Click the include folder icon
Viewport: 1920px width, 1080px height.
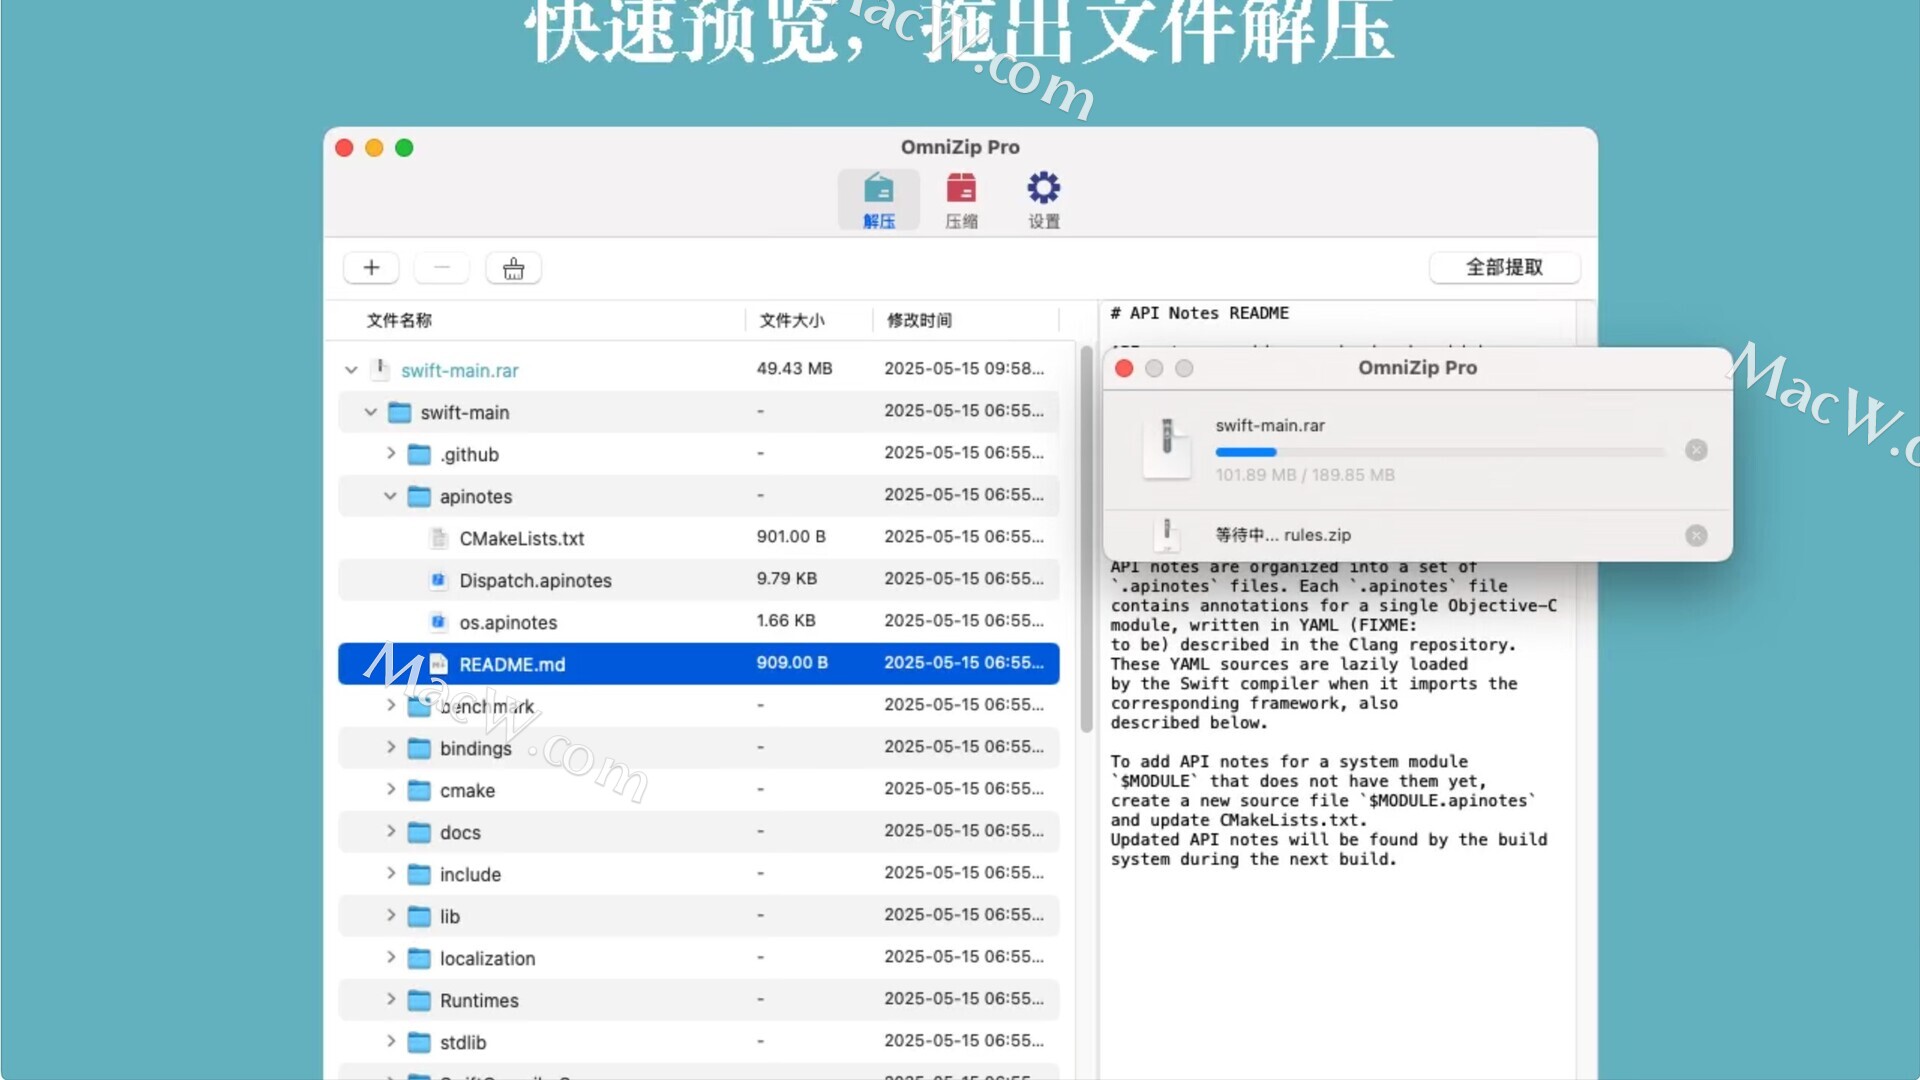click(419, 874)
